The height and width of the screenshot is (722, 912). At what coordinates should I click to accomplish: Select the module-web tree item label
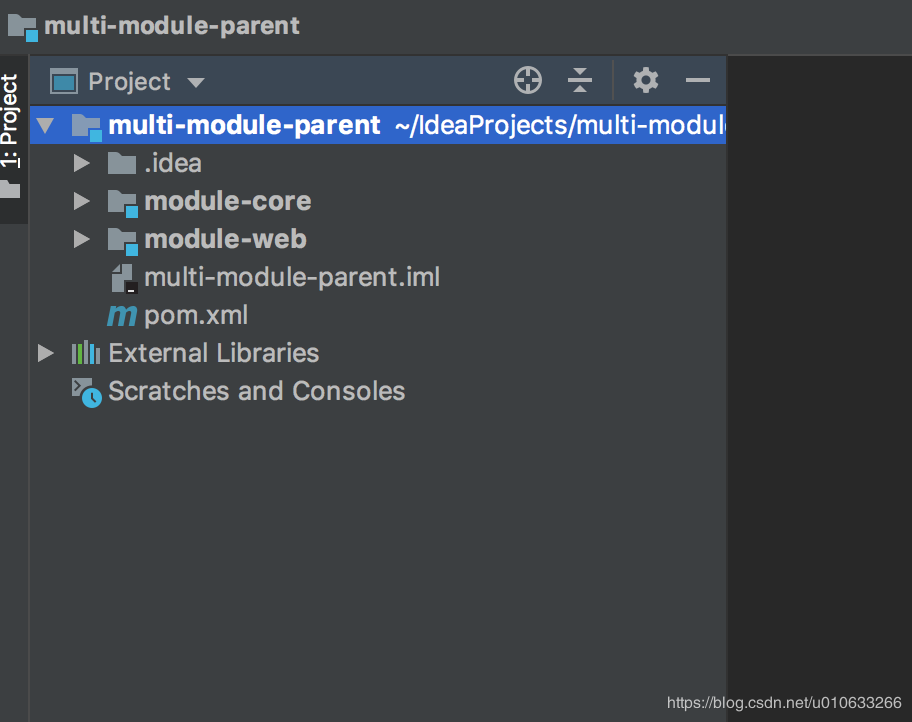[225, 240]
